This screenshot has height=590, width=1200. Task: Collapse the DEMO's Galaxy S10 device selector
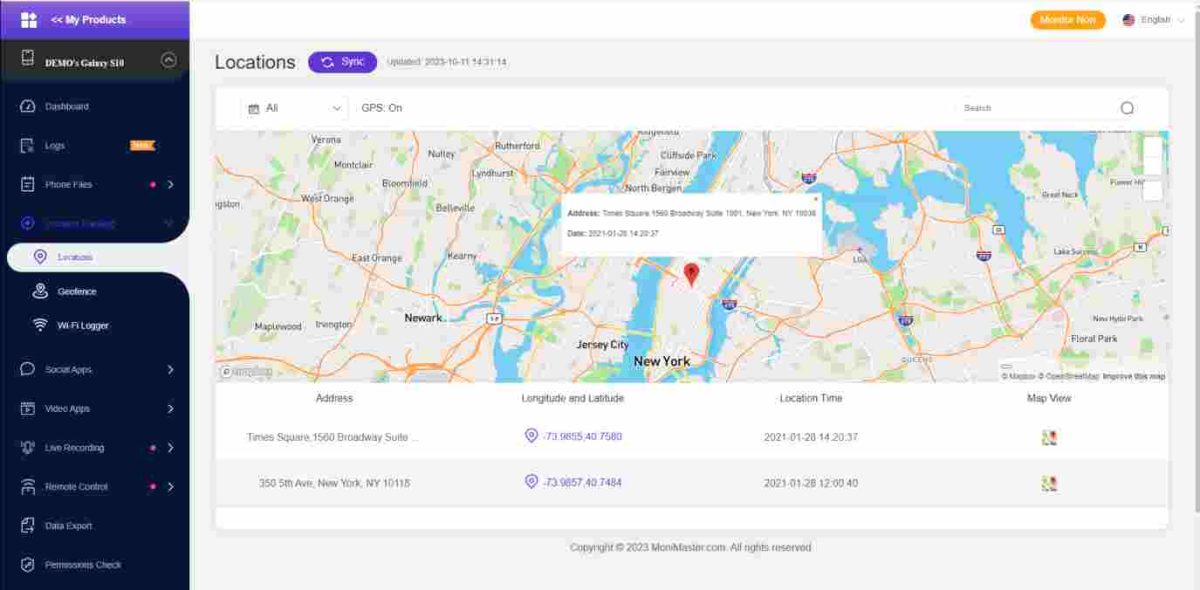coord(168,60)
